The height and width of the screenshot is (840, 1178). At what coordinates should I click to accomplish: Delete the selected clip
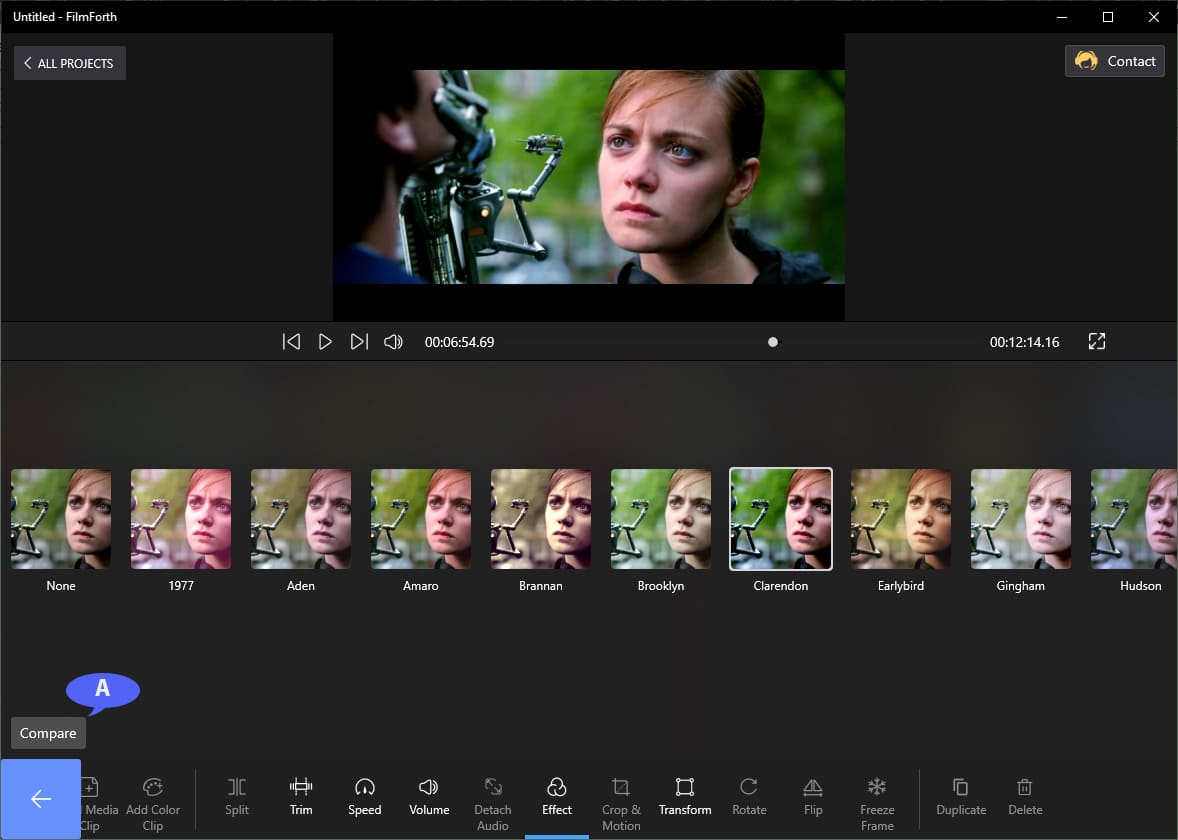(1025, 797)
